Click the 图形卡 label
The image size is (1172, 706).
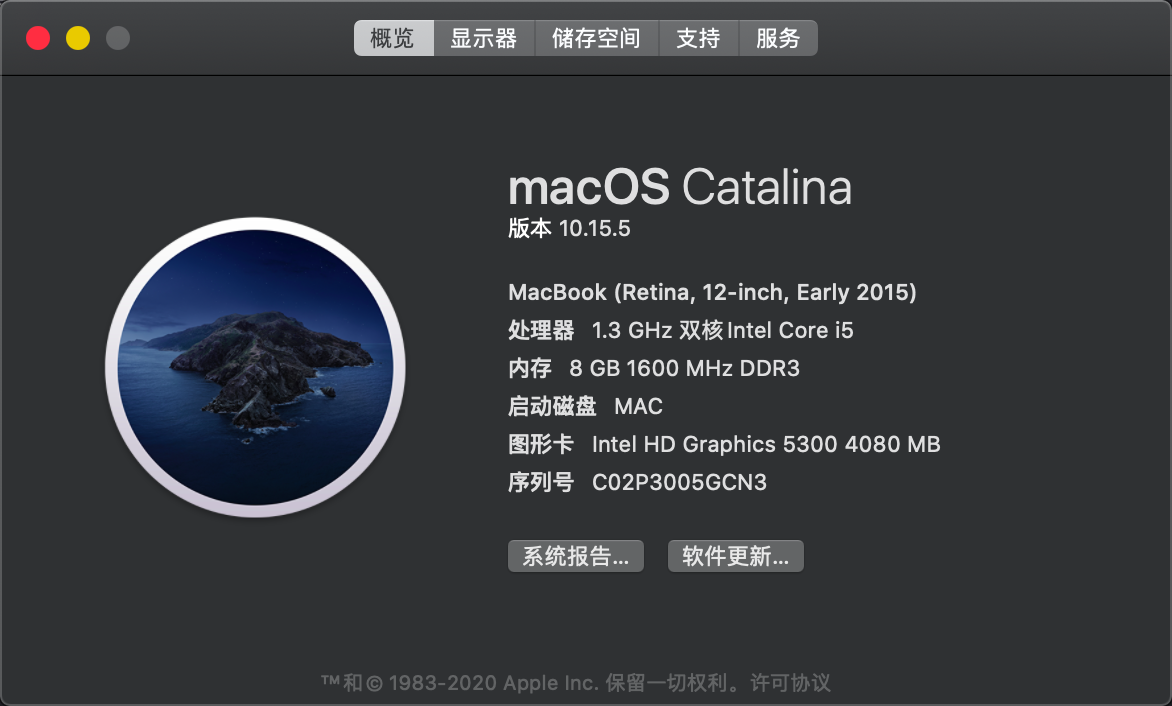(x=541, y=445)
